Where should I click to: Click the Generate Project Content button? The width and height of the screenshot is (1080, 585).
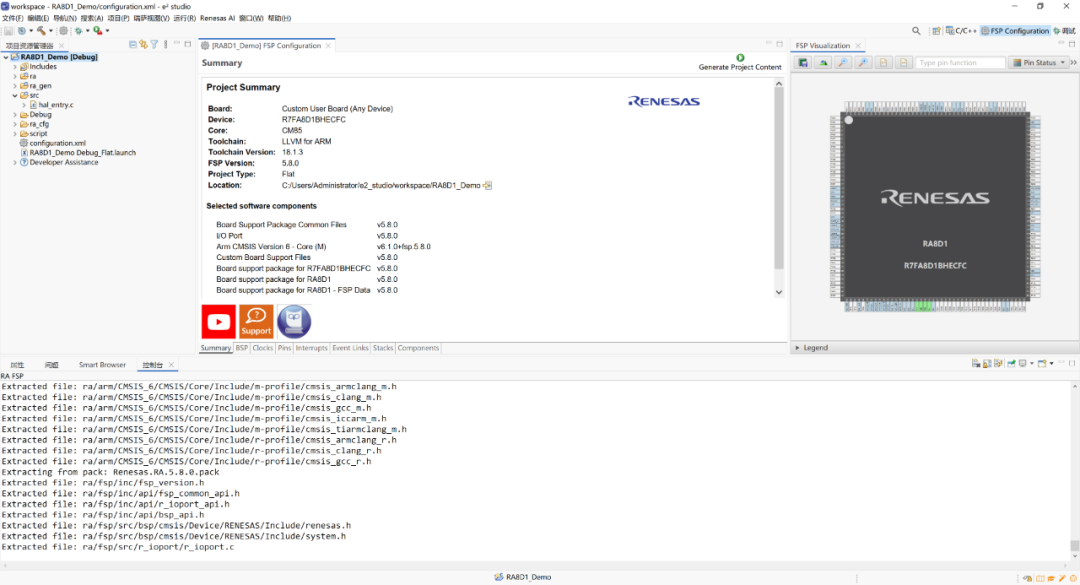coord(740,63)
